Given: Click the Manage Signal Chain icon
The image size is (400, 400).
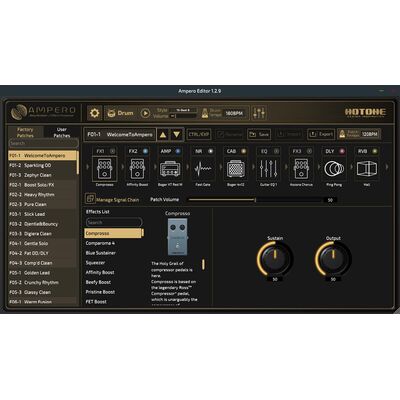Looking at the screenshot, I should tap(90, 199).
